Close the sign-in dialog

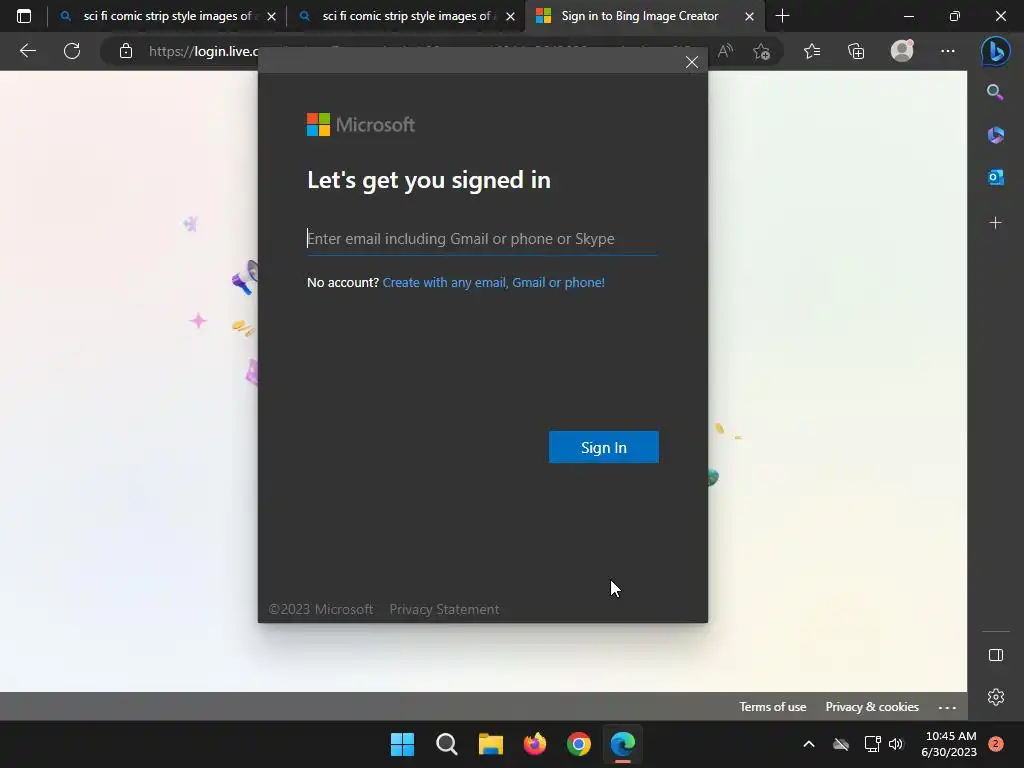click(692, 62)
